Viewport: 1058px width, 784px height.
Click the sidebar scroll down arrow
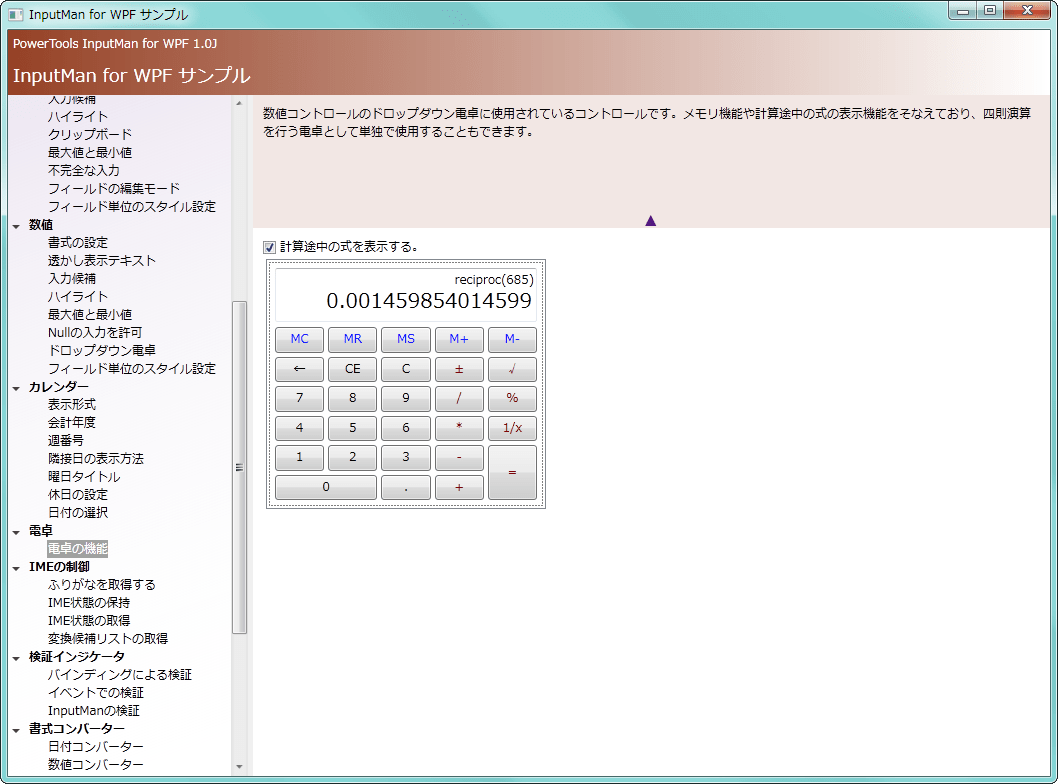[239, 767]
